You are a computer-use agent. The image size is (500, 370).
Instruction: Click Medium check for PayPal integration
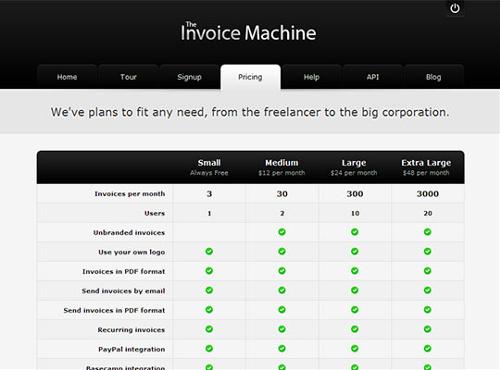[282, 348]
